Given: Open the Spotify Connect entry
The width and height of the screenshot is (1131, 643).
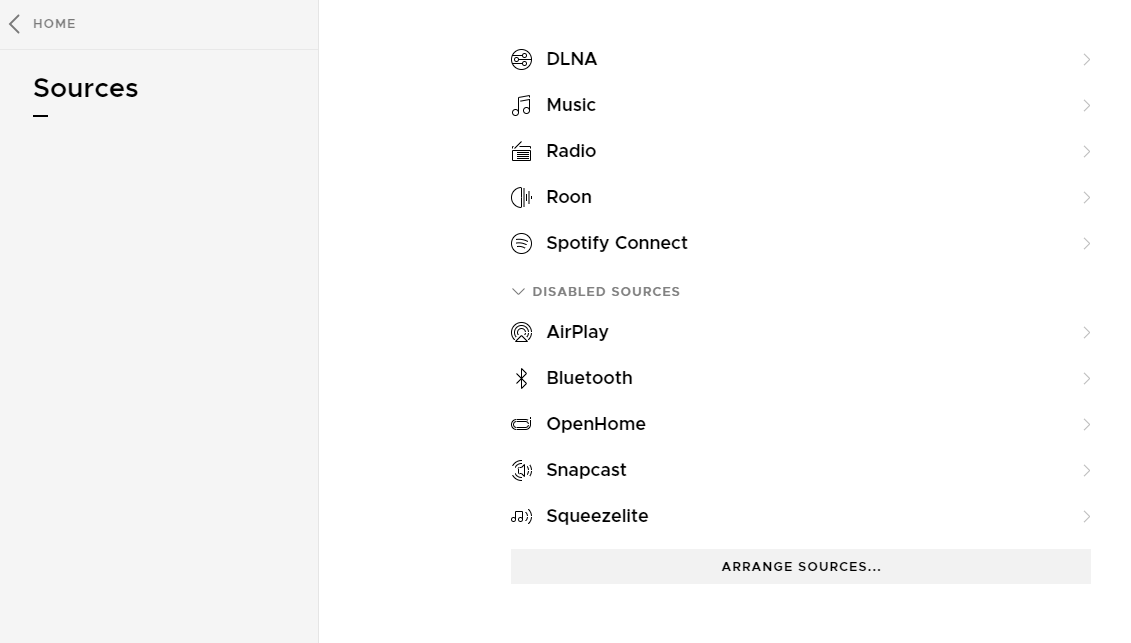Looking at the screenshot, I should [616, 244].
